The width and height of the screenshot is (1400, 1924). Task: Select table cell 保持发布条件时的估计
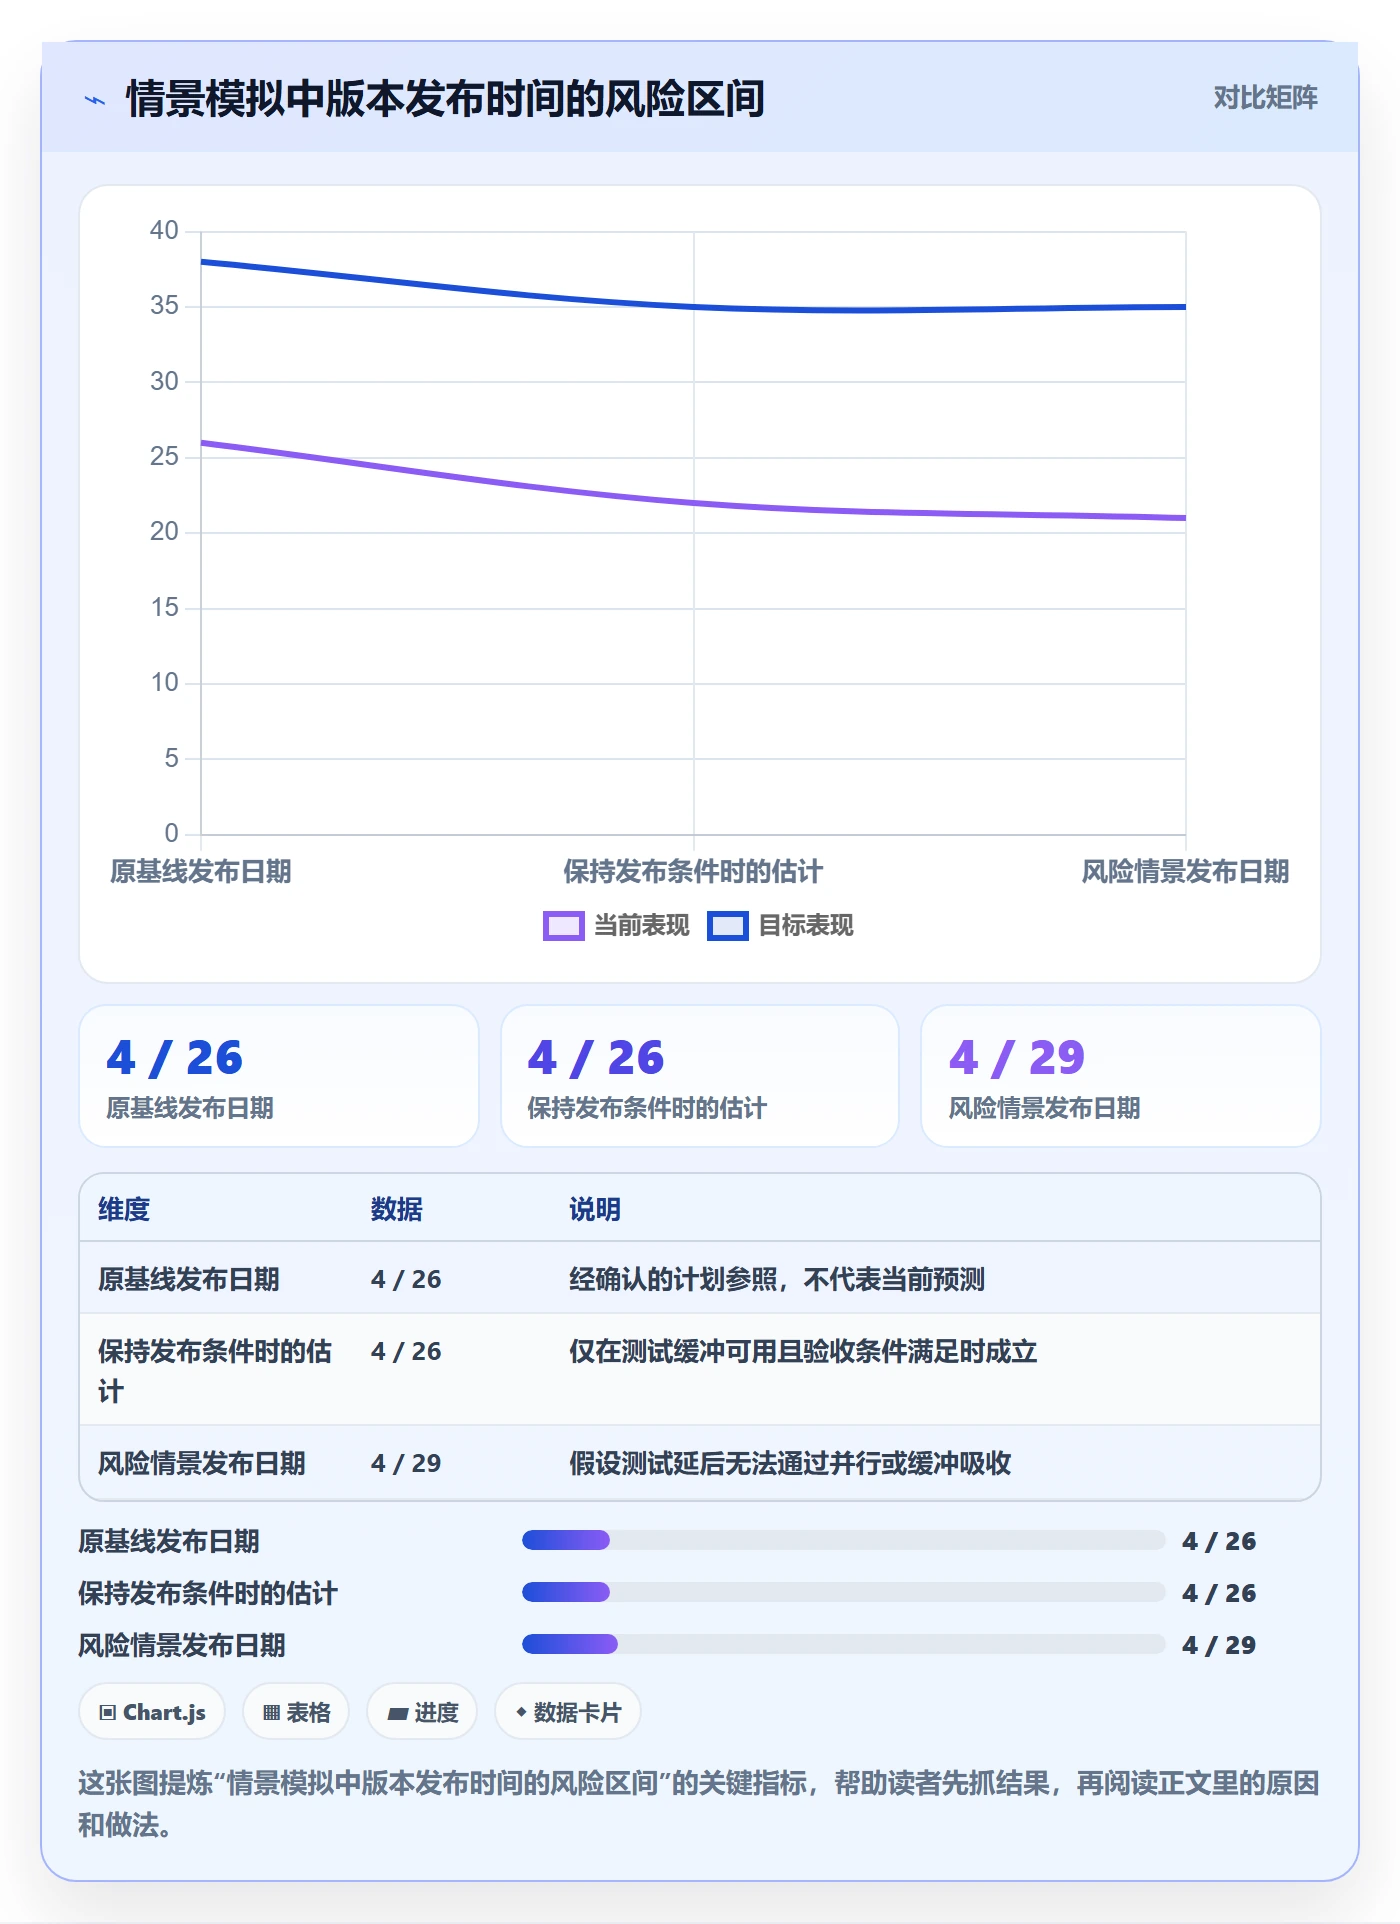[x=215, y=1371]
